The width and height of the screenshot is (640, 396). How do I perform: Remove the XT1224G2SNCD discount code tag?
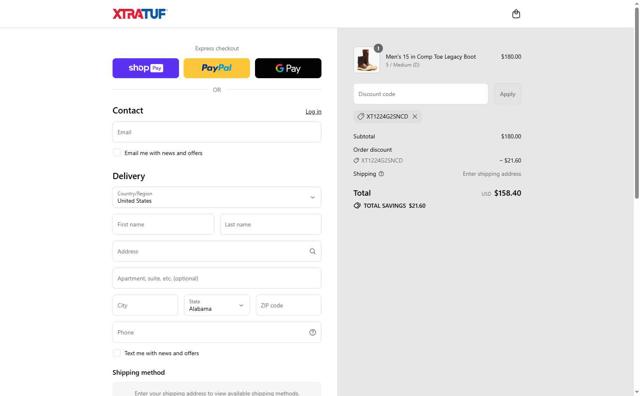click(415, 116)
